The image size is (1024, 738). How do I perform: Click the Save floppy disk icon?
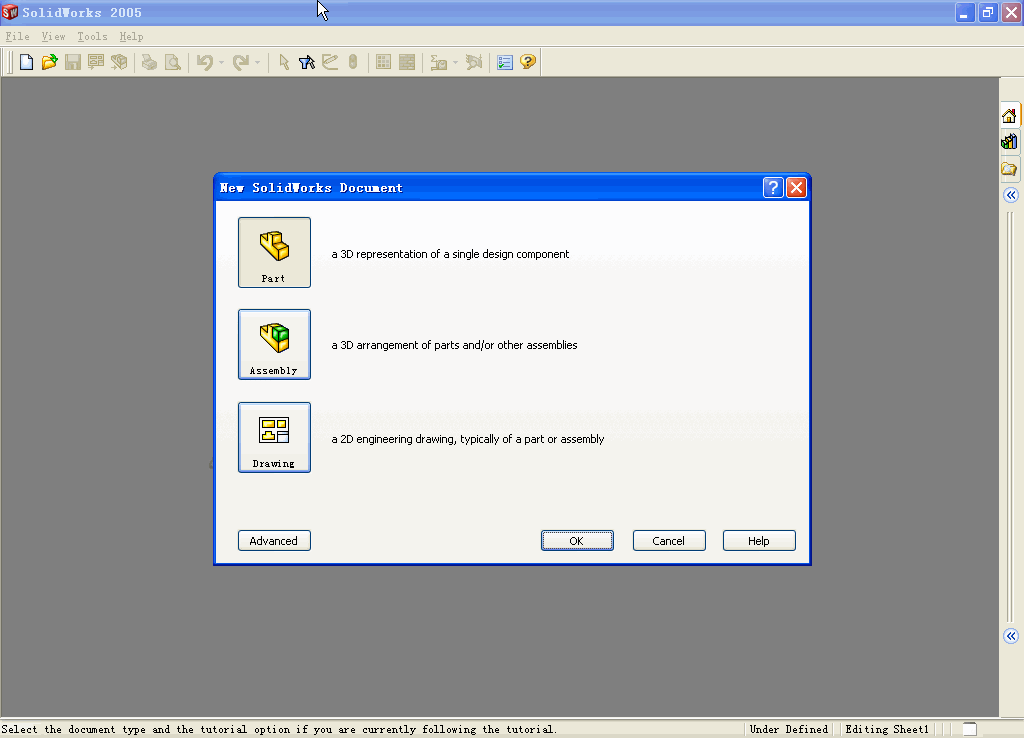pyautogui.click(x=73, y=62)
